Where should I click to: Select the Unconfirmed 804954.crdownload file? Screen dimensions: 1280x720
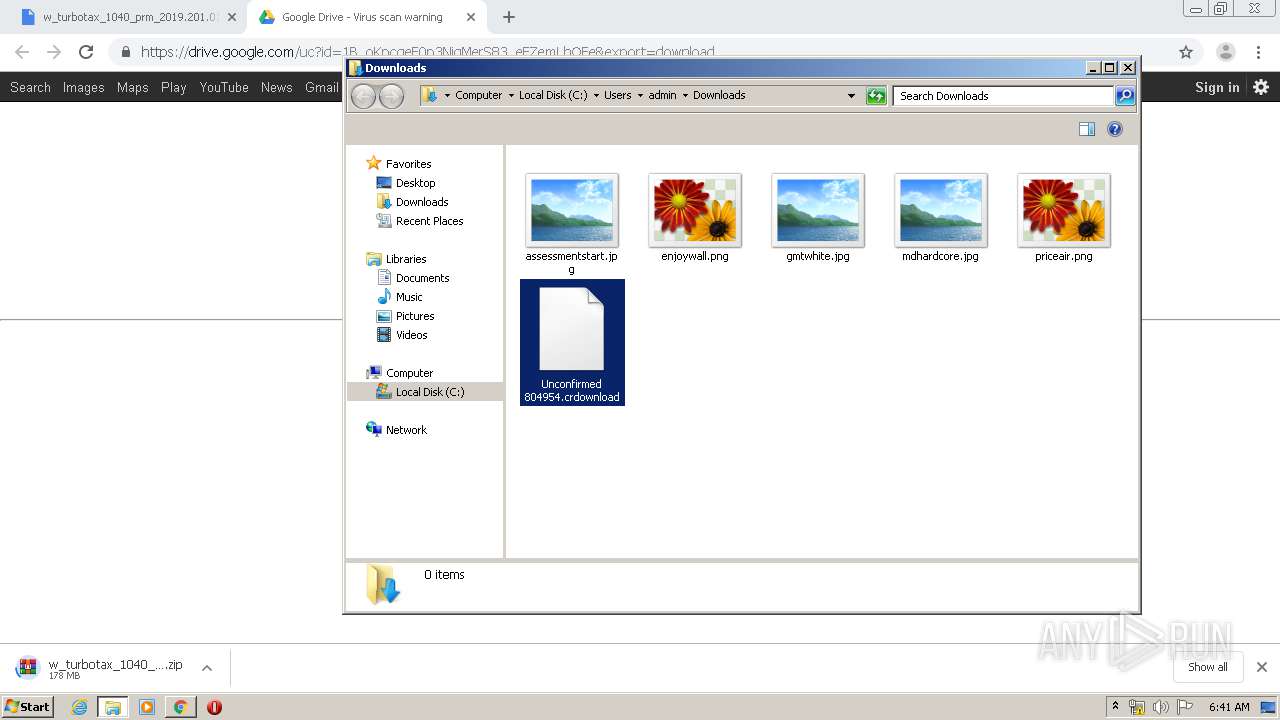572,342
